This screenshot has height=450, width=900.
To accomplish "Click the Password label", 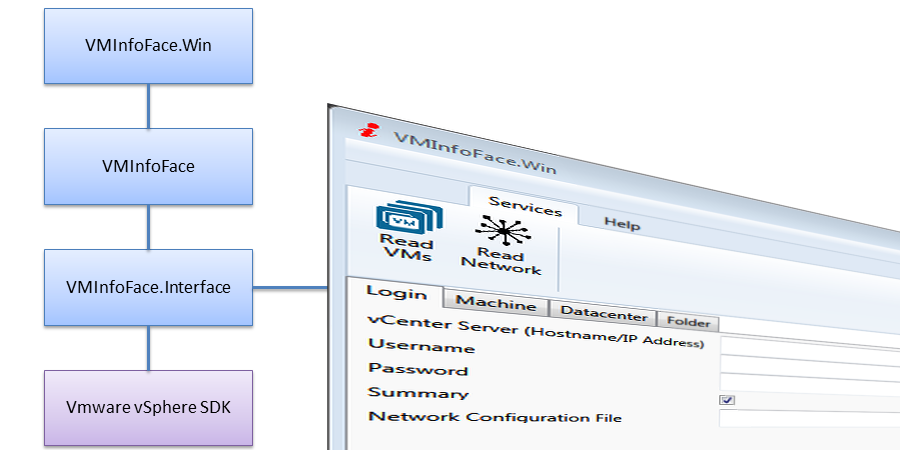I will (x=418, y=369).
